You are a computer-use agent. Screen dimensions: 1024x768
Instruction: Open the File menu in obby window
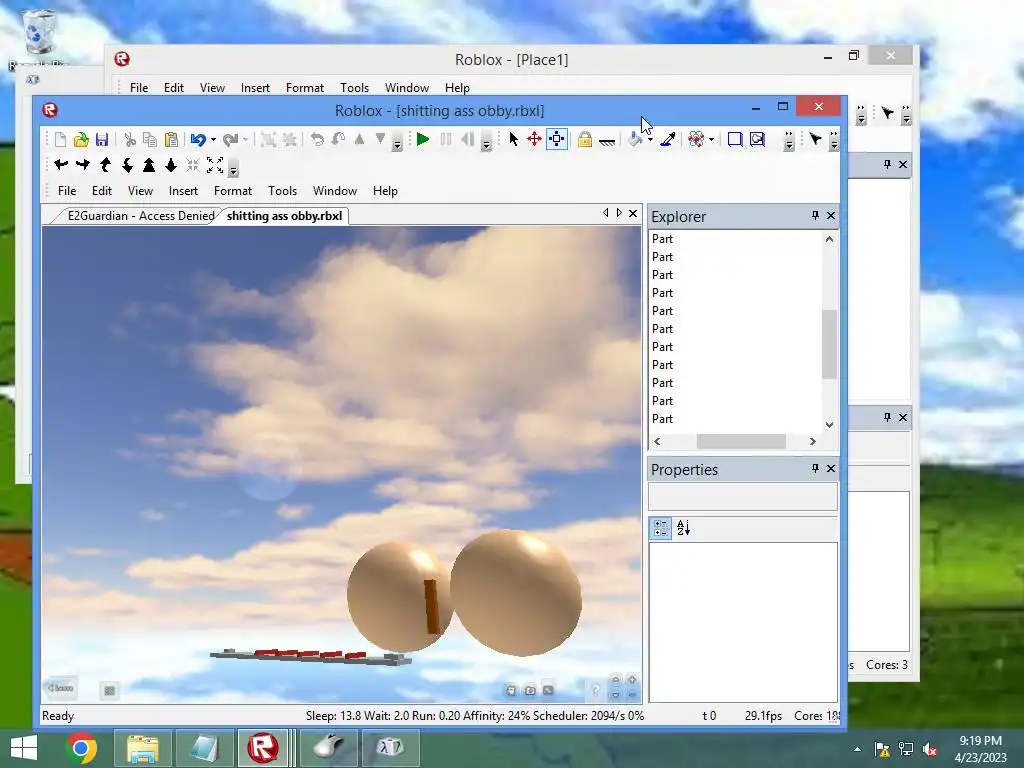click(67, 191)
